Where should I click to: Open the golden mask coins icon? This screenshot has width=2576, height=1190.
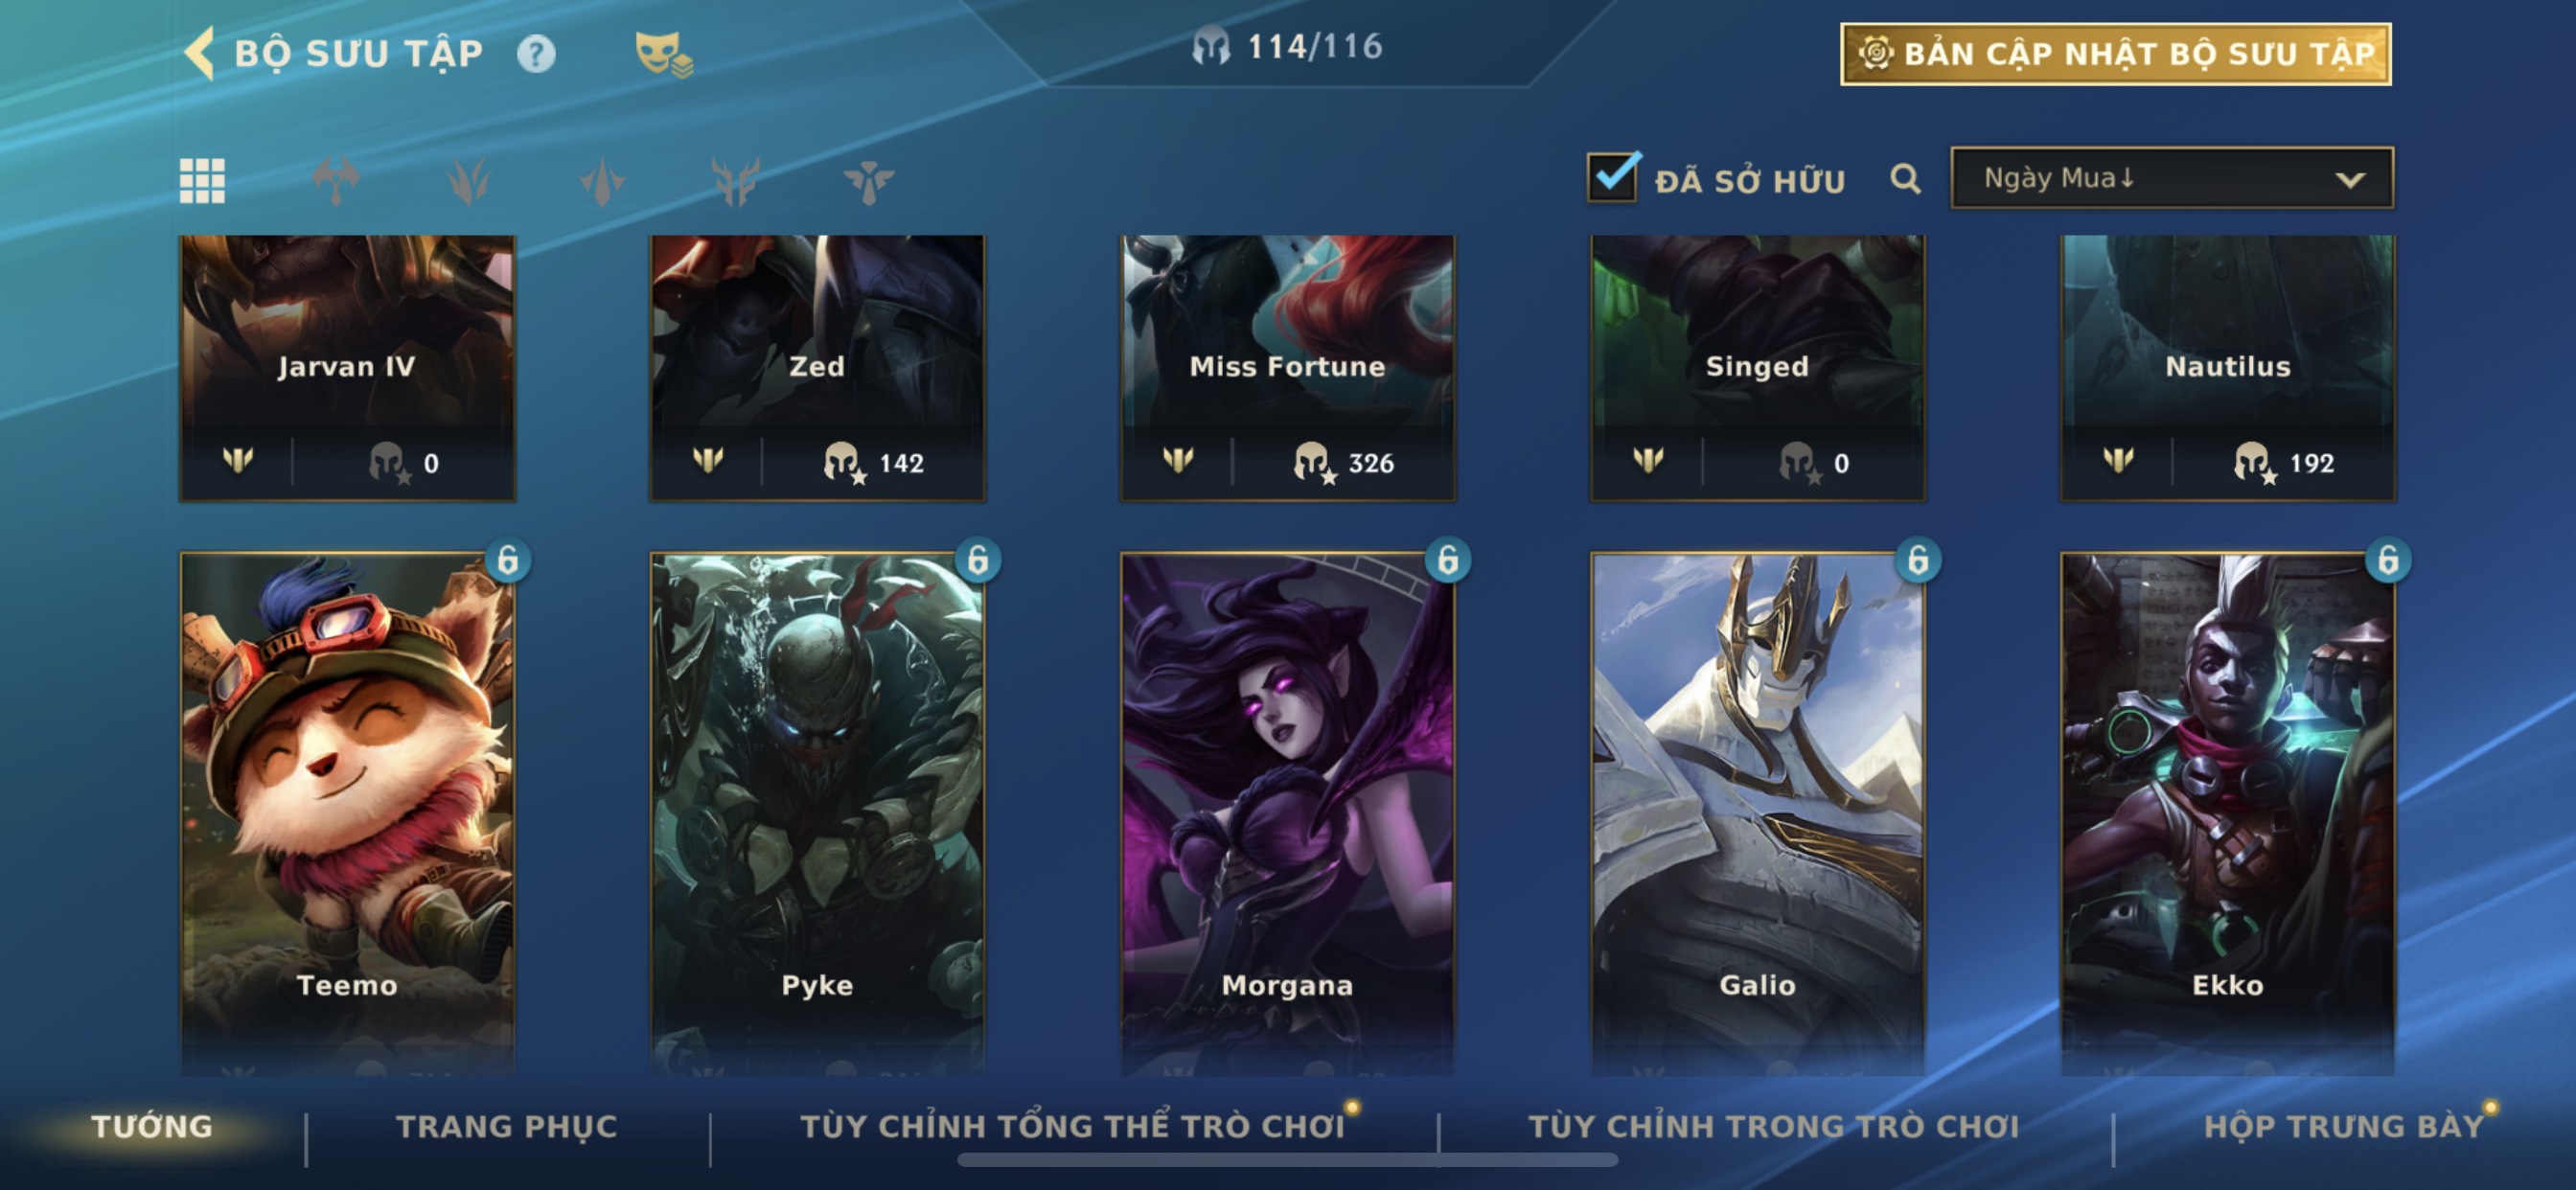[x=664, y=54]
